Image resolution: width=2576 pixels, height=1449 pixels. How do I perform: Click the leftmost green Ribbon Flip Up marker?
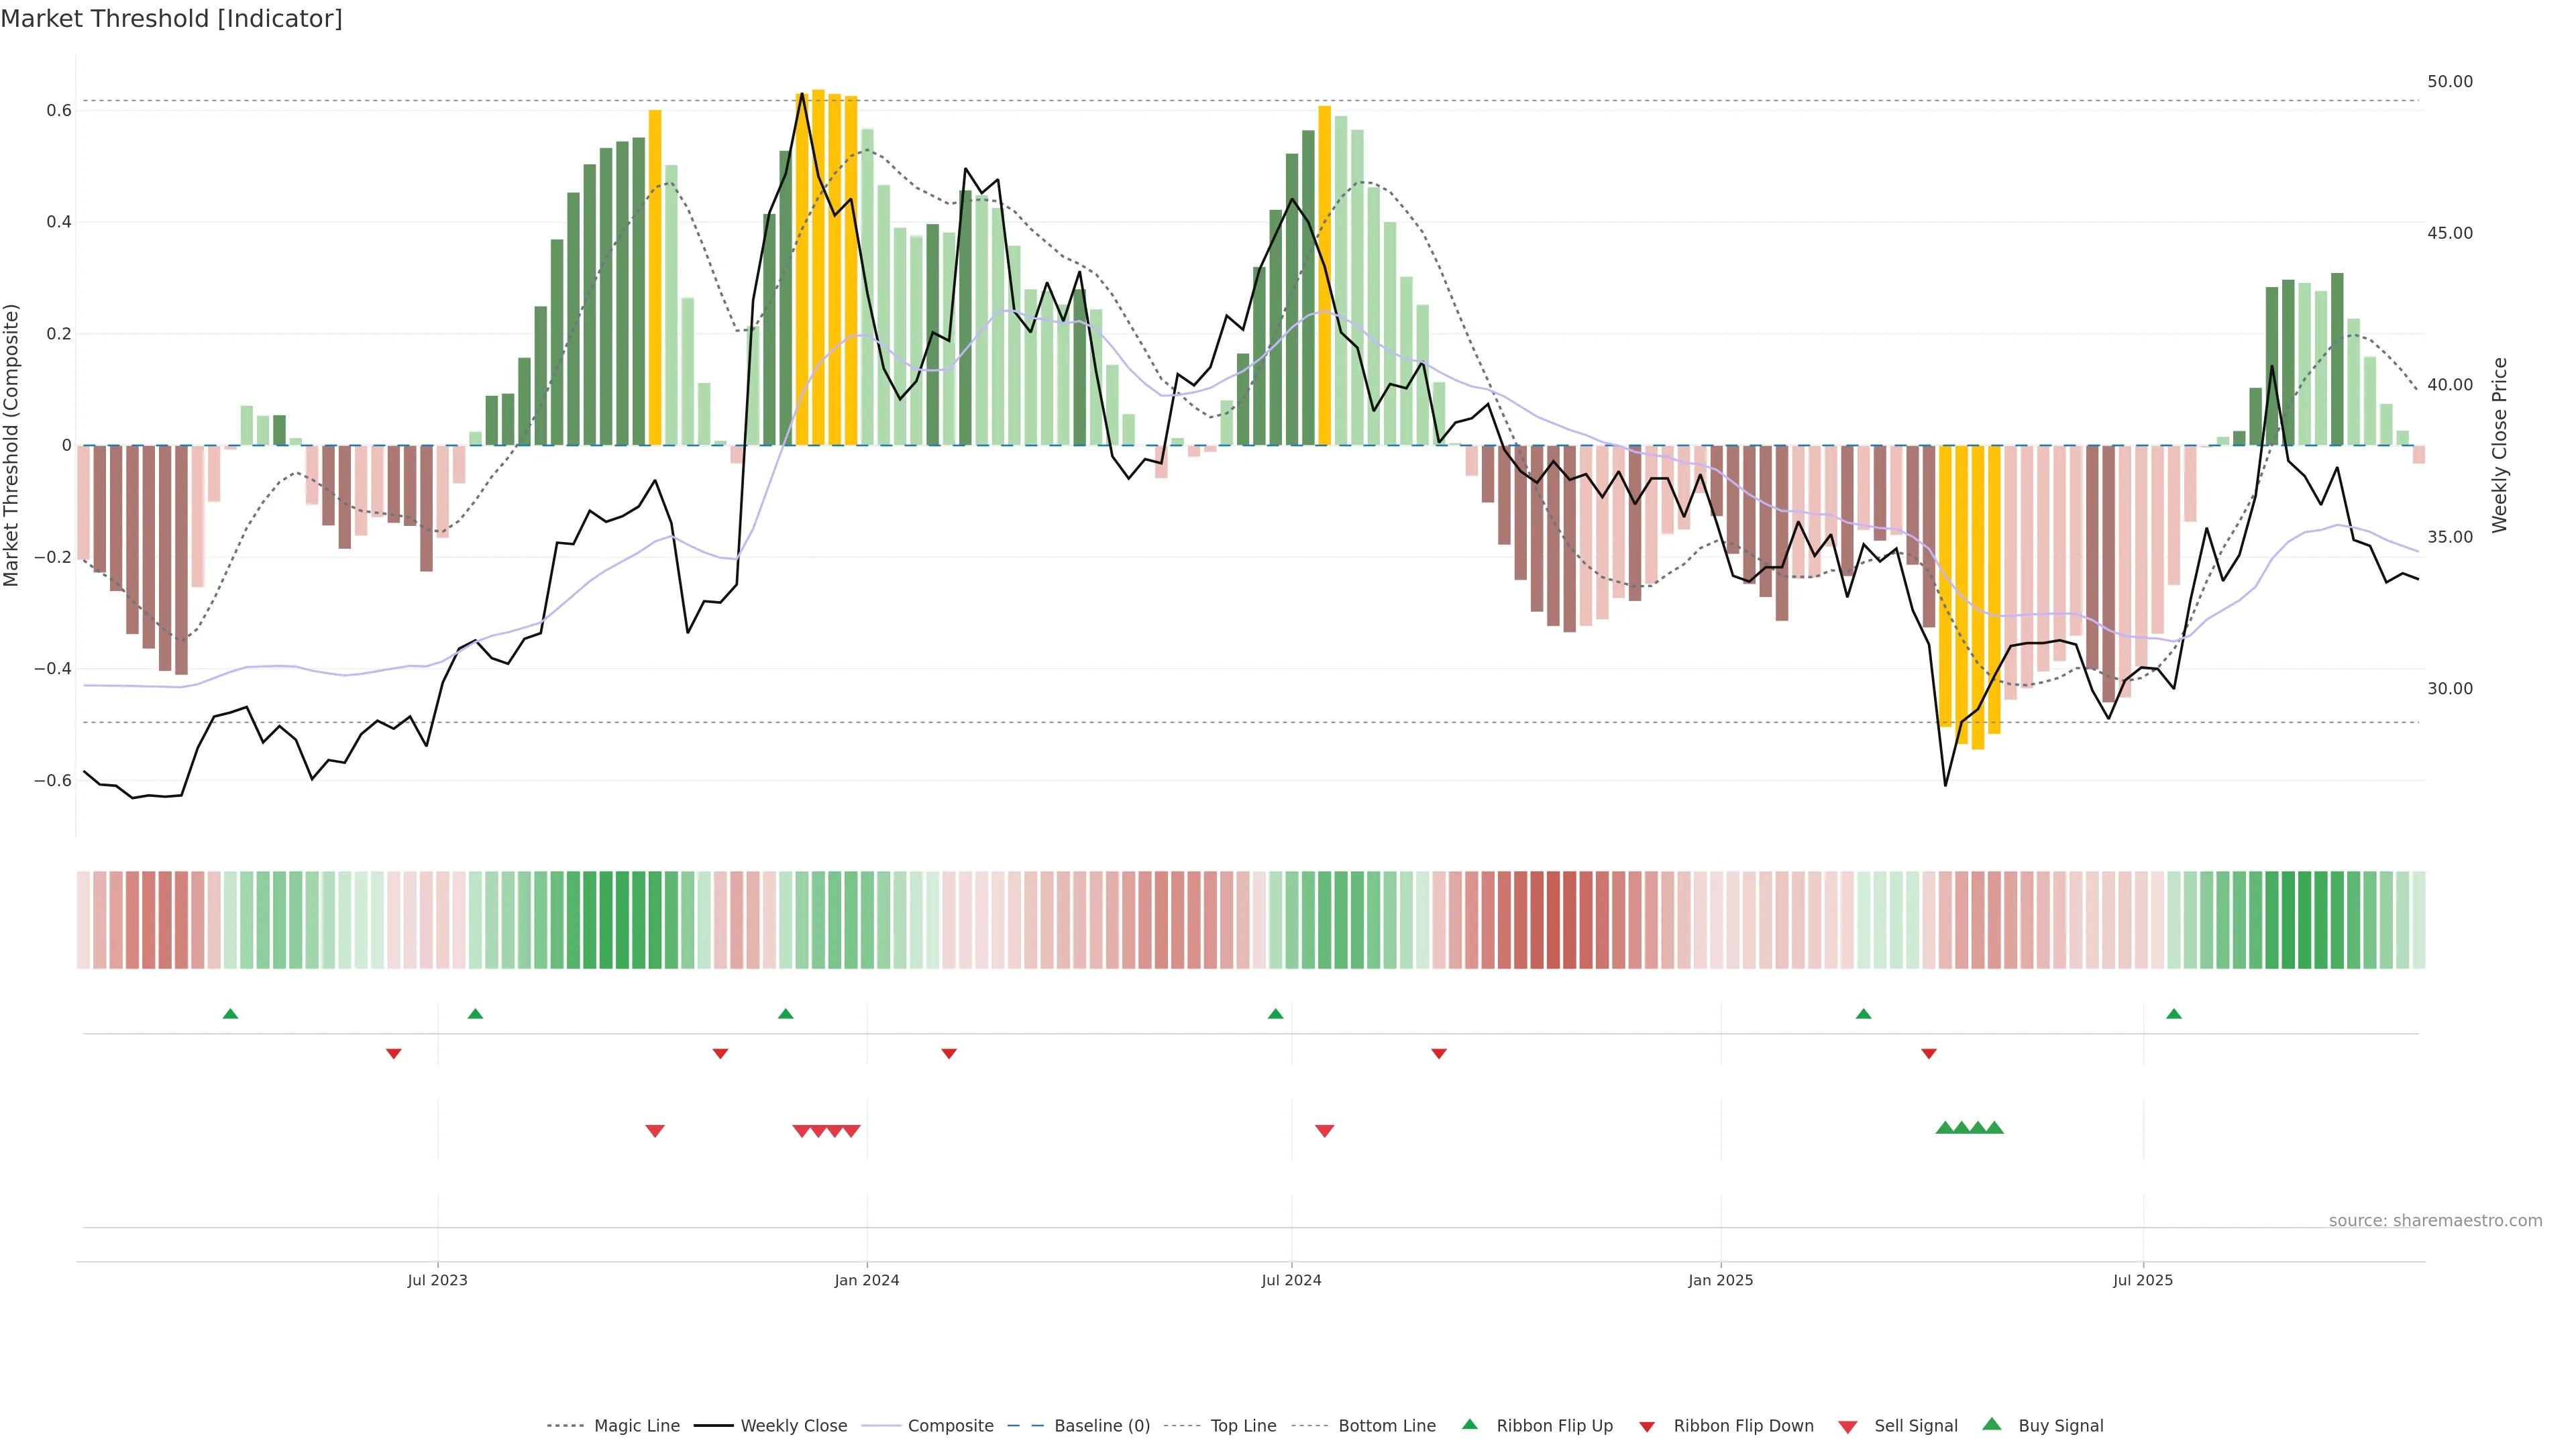230,1014
